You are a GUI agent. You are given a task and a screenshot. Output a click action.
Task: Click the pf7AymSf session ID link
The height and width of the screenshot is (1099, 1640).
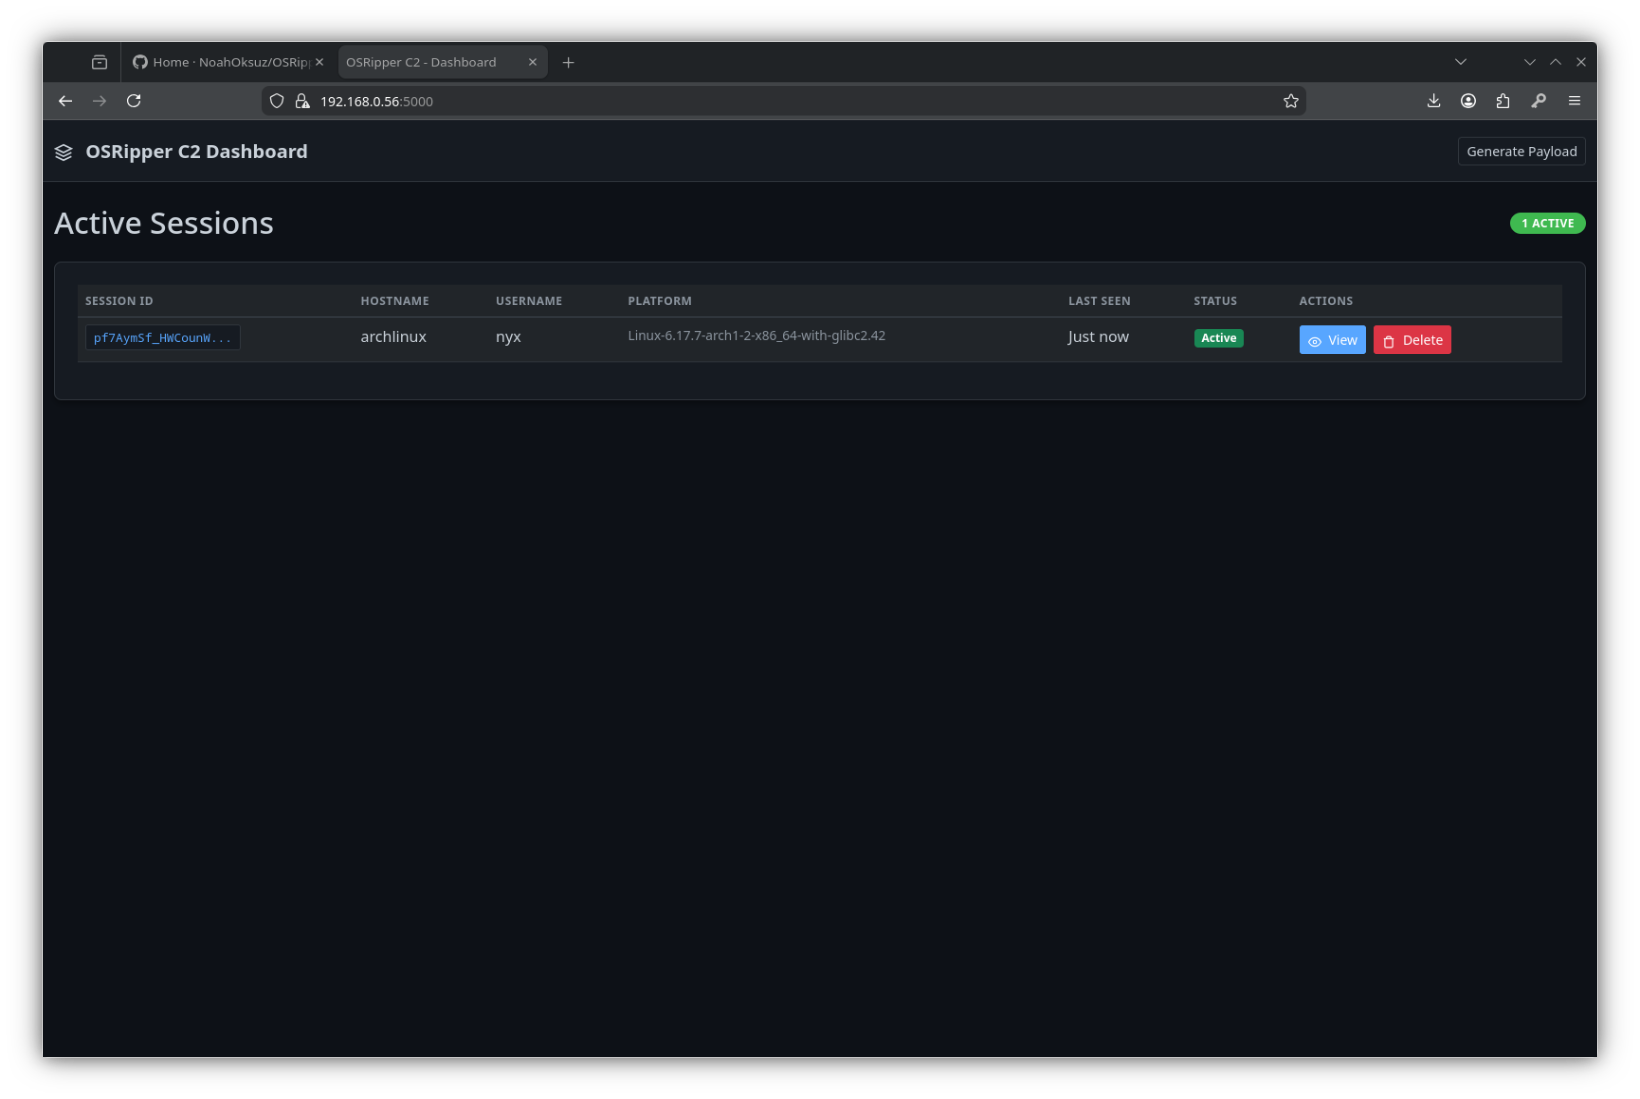tap(162, 337)
